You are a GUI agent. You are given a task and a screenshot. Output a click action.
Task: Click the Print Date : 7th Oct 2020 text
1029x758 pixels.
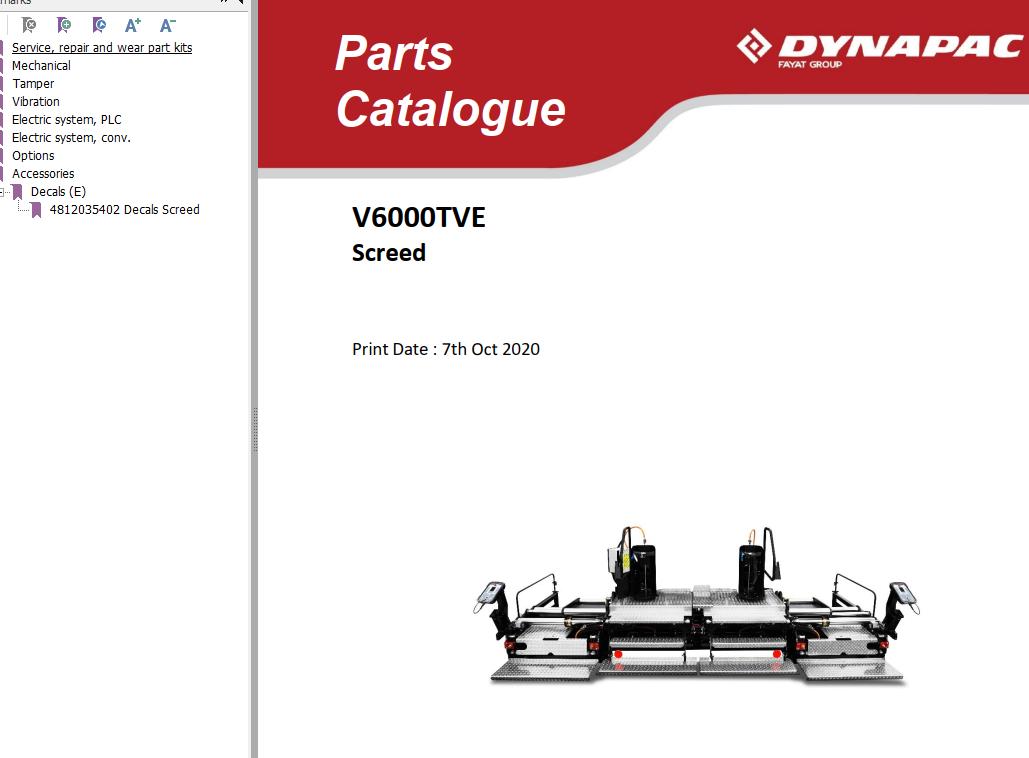point(446,349)
